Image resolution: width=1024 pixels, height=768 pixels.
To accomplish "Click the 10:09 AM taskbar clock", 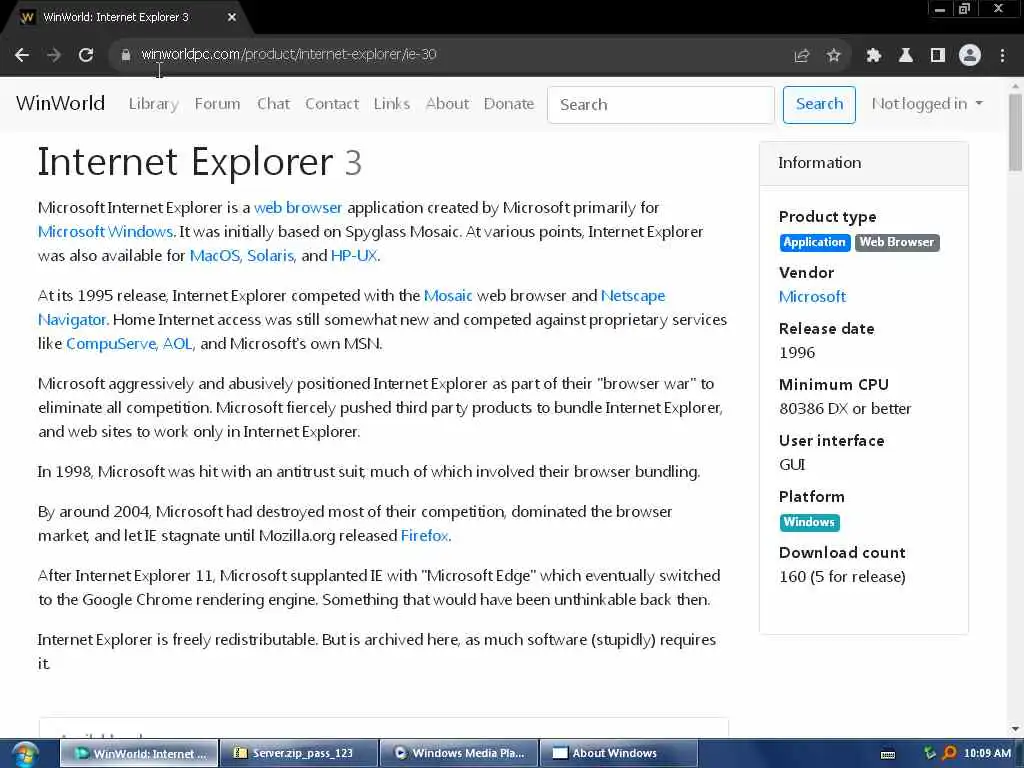I will (987, 754).
